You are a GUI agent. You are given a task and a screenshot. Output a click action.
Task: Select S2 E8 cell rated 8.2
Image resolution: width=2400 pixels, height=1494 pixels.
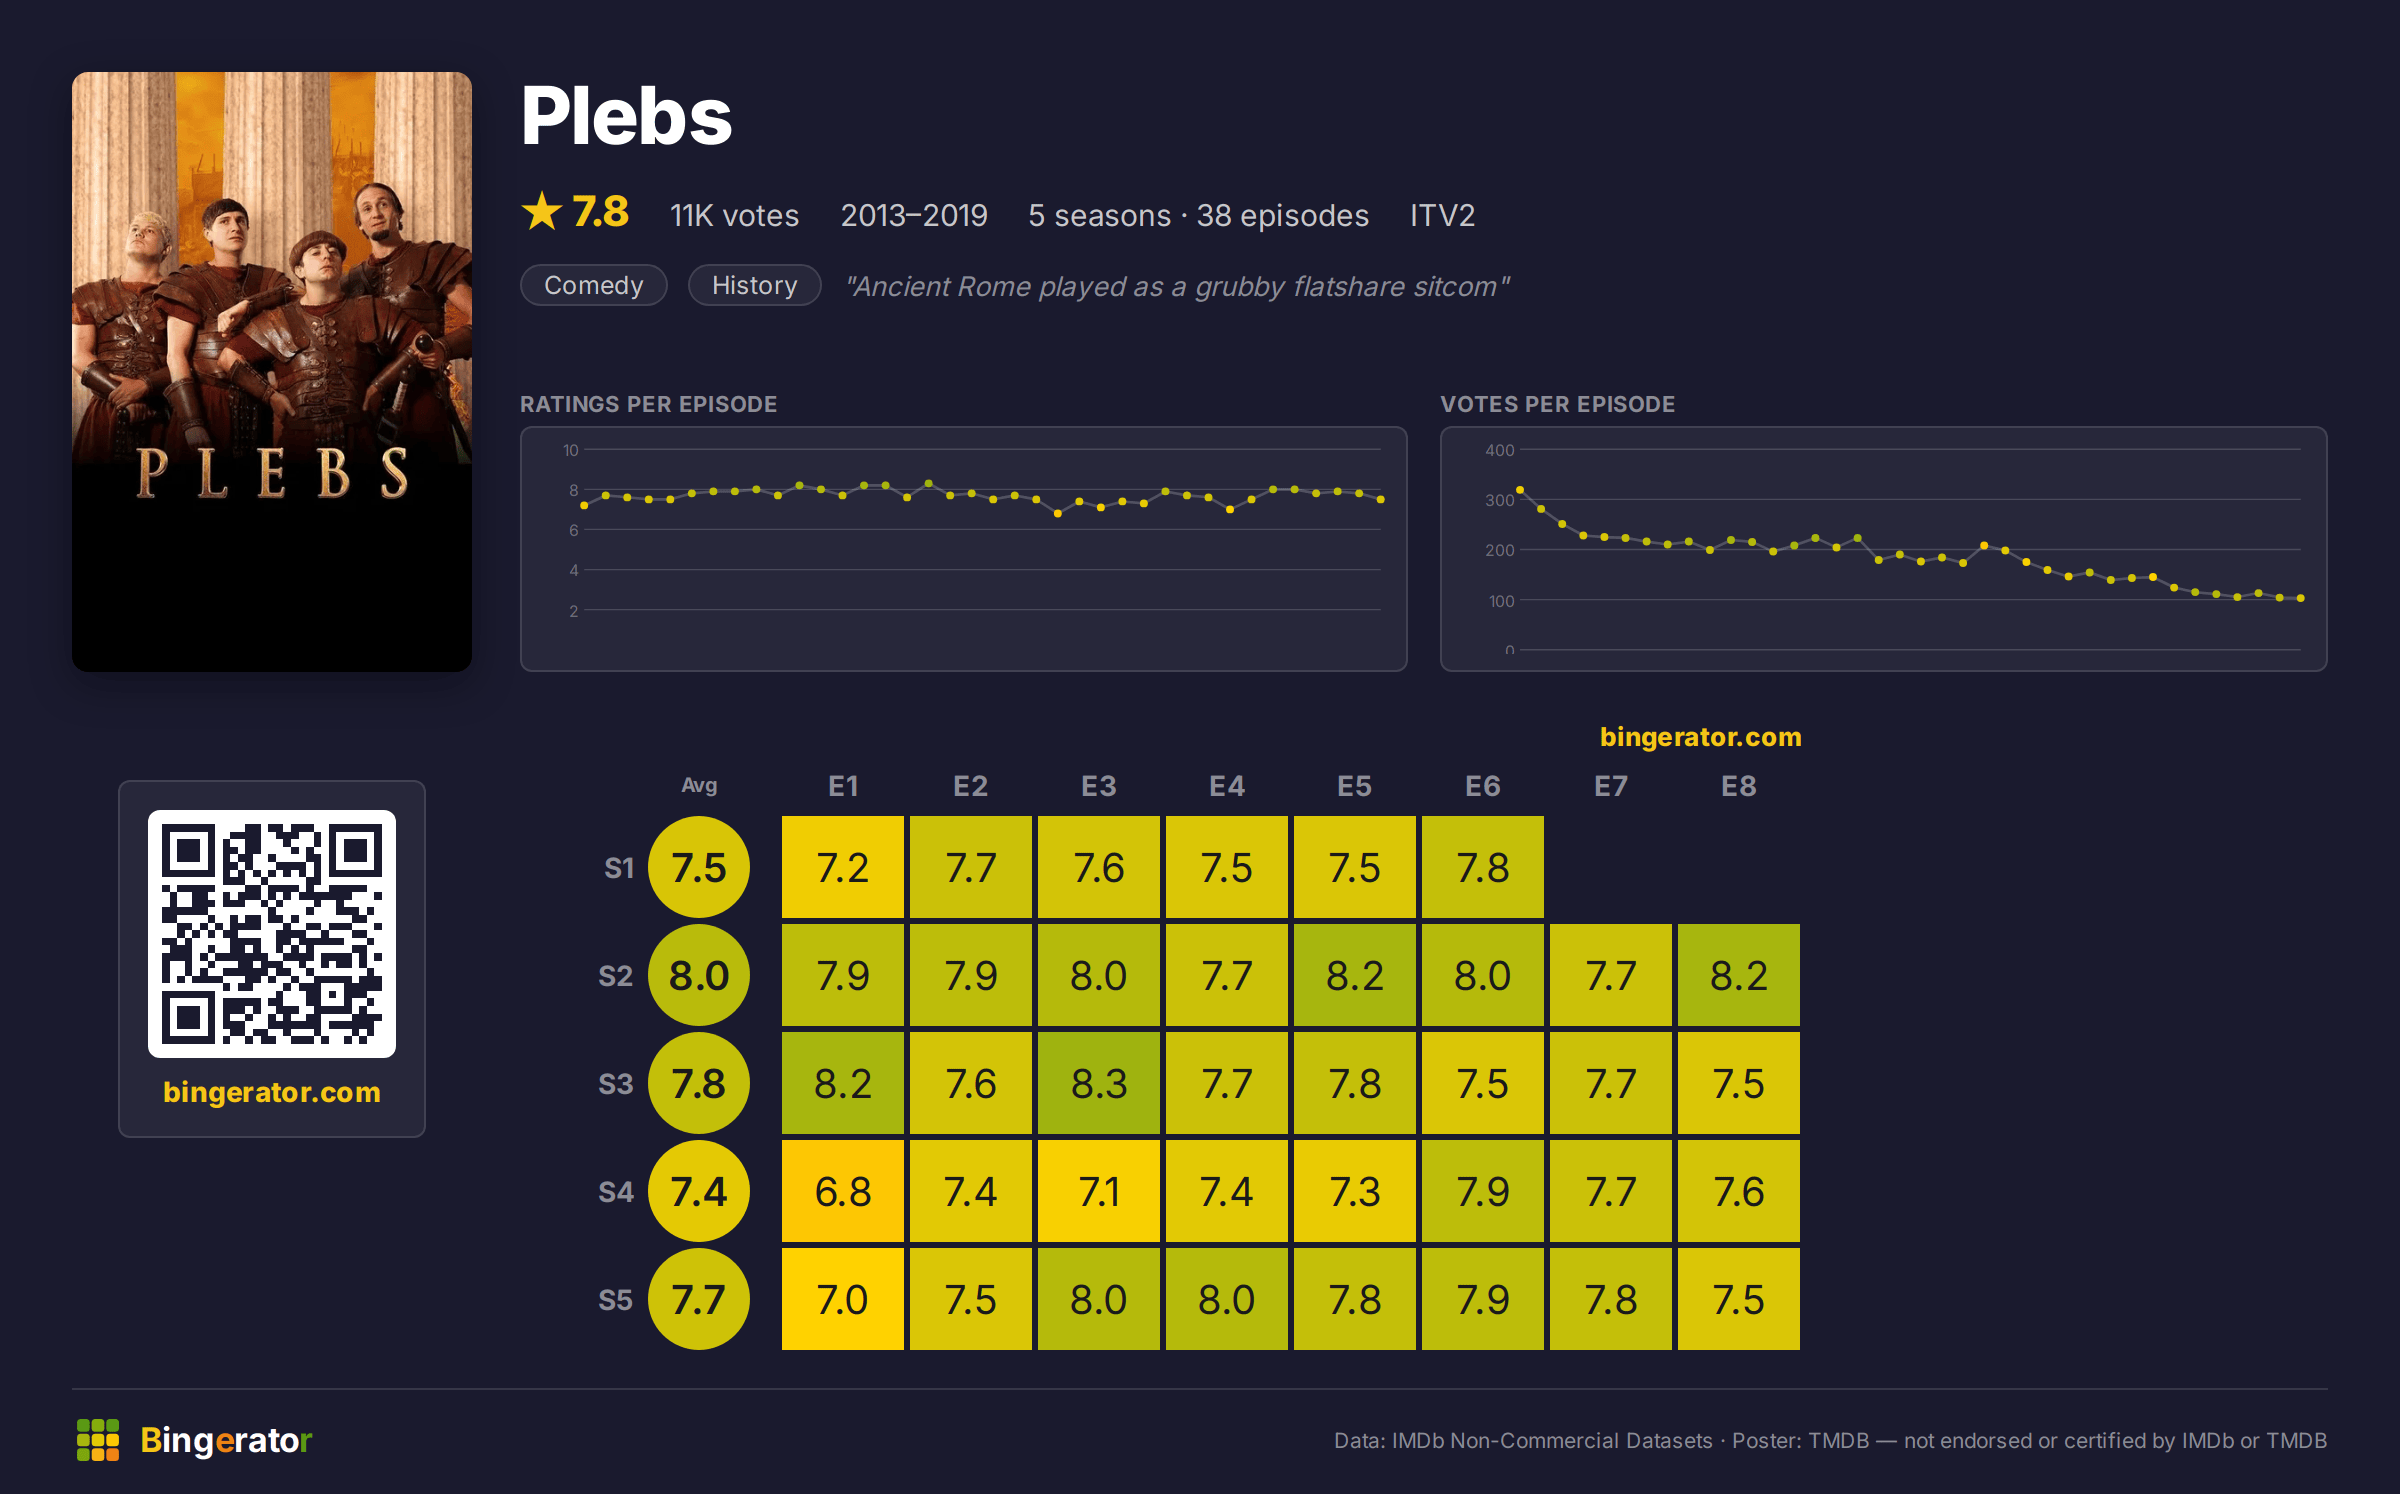1739,975
